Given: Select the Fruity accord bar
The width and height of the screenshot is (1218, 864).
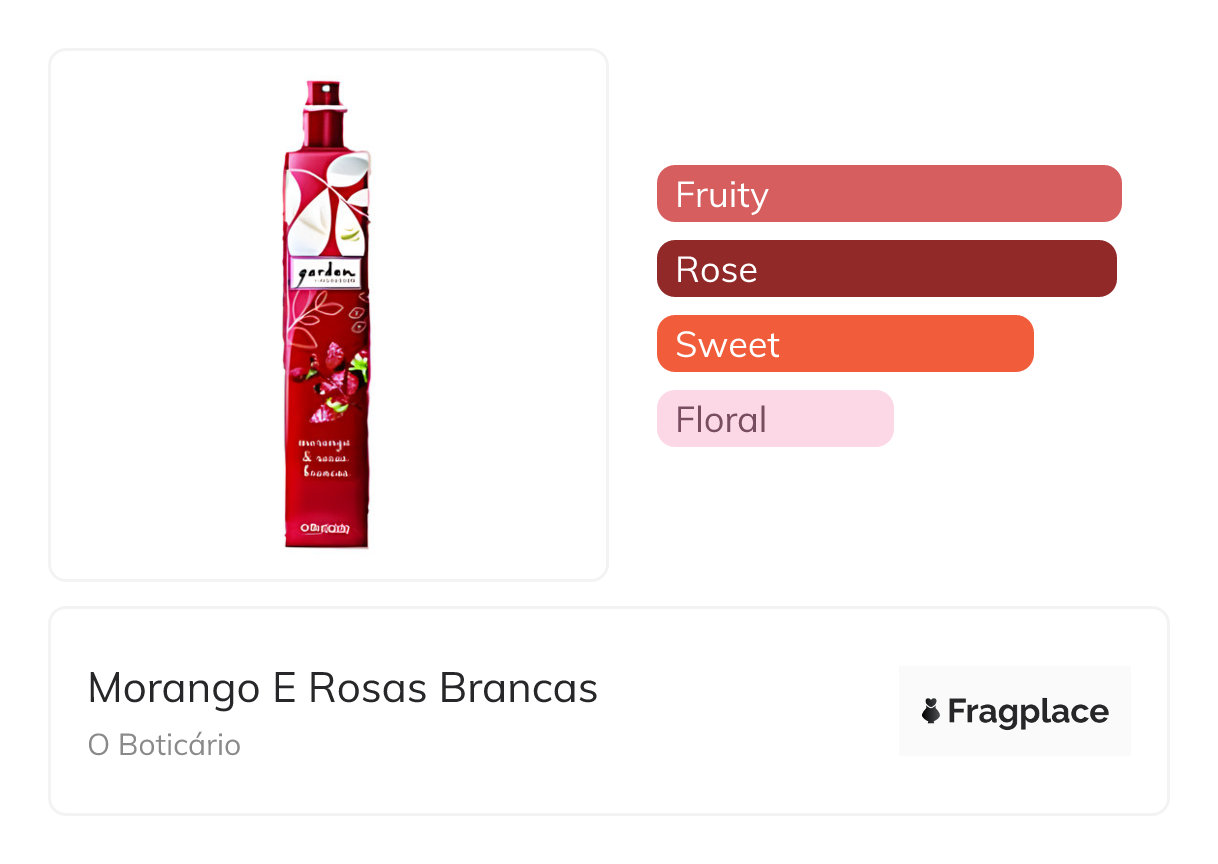Looking at the screenshot, I should (x=889, y=193).
